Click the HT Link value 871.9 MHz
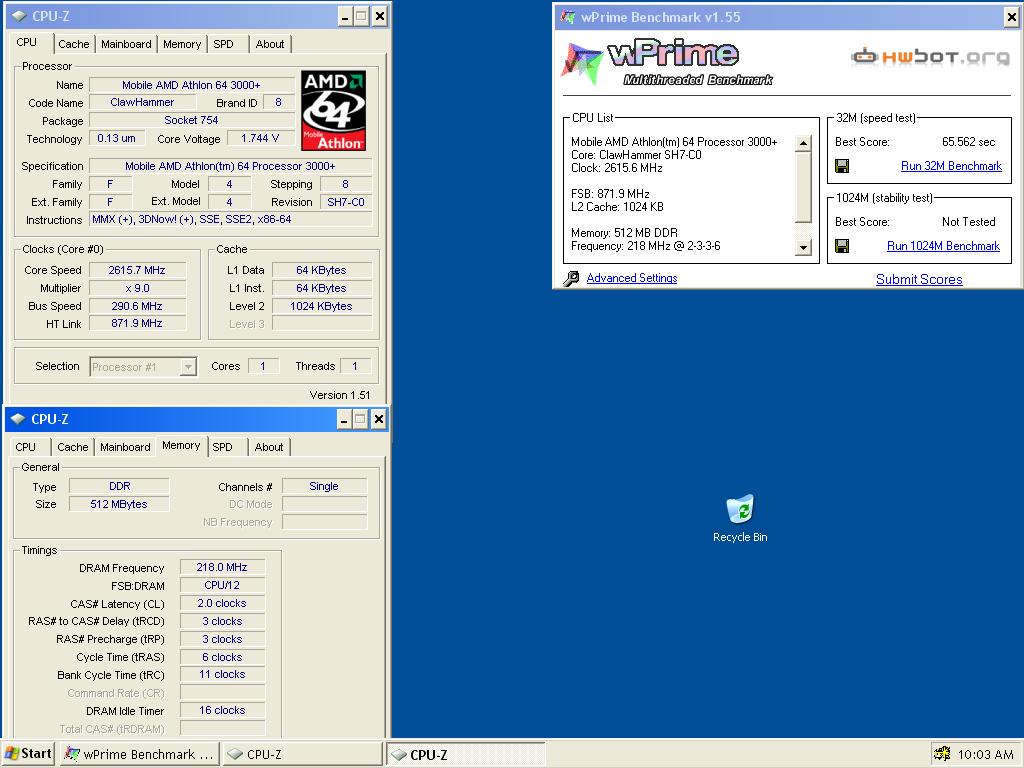 [137, 323]
